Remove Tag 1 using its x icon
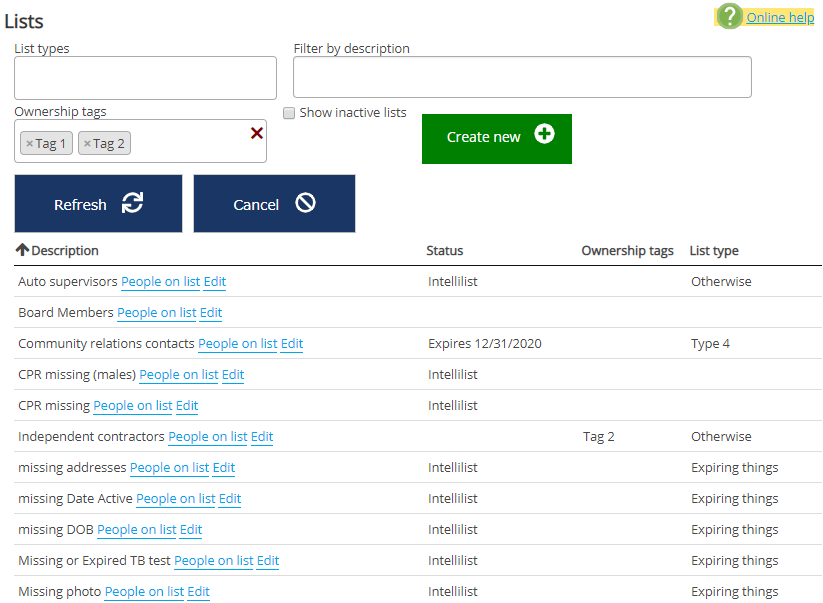 pyautogui.click(x=29, y=144)
